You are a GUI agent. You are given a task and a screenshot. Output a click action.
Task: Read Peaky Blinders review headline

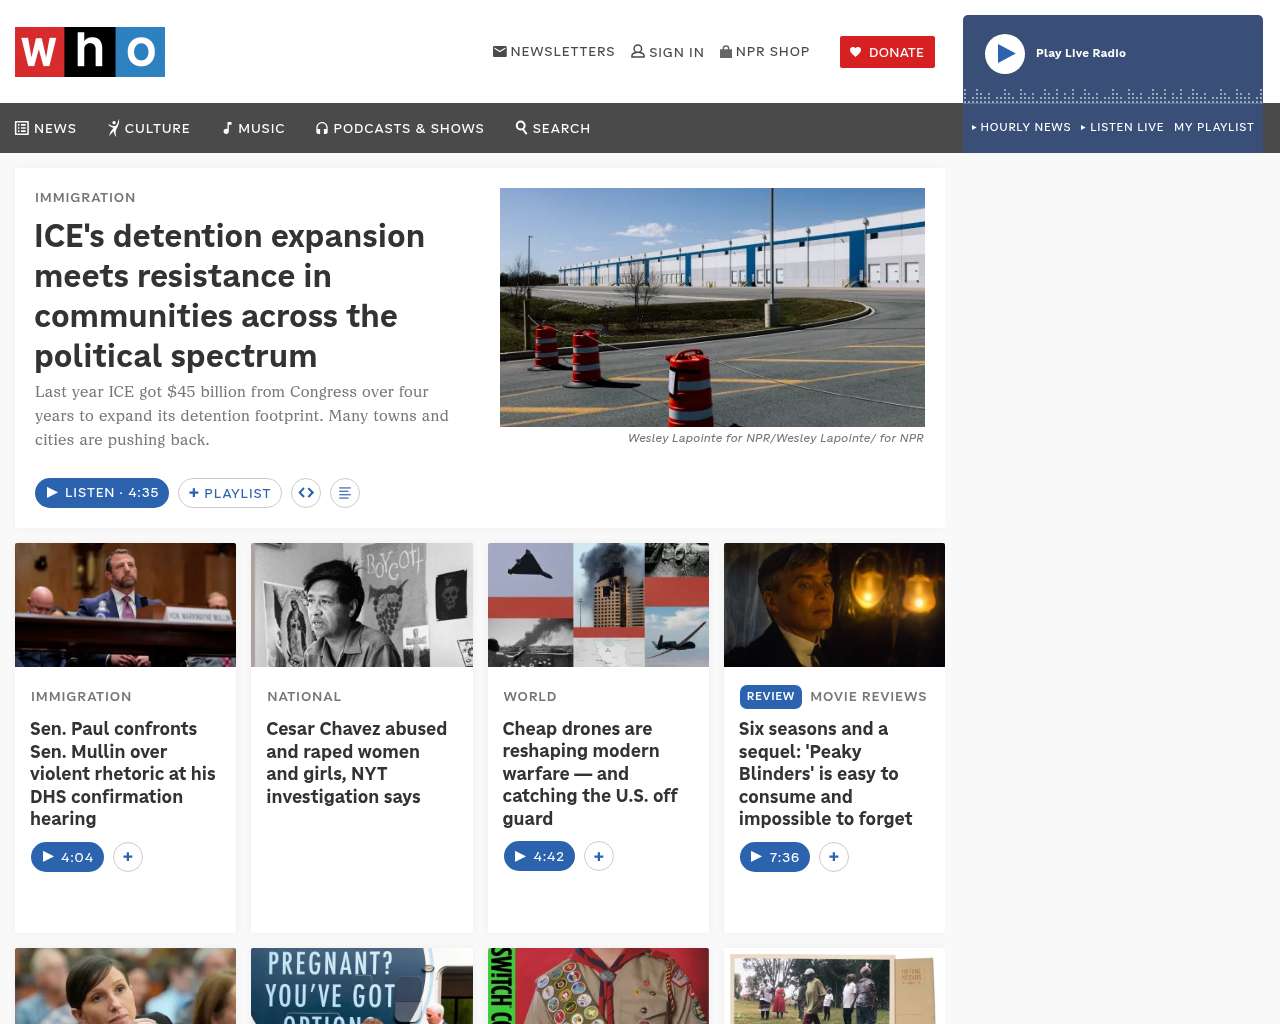click(x=826, y=774)
